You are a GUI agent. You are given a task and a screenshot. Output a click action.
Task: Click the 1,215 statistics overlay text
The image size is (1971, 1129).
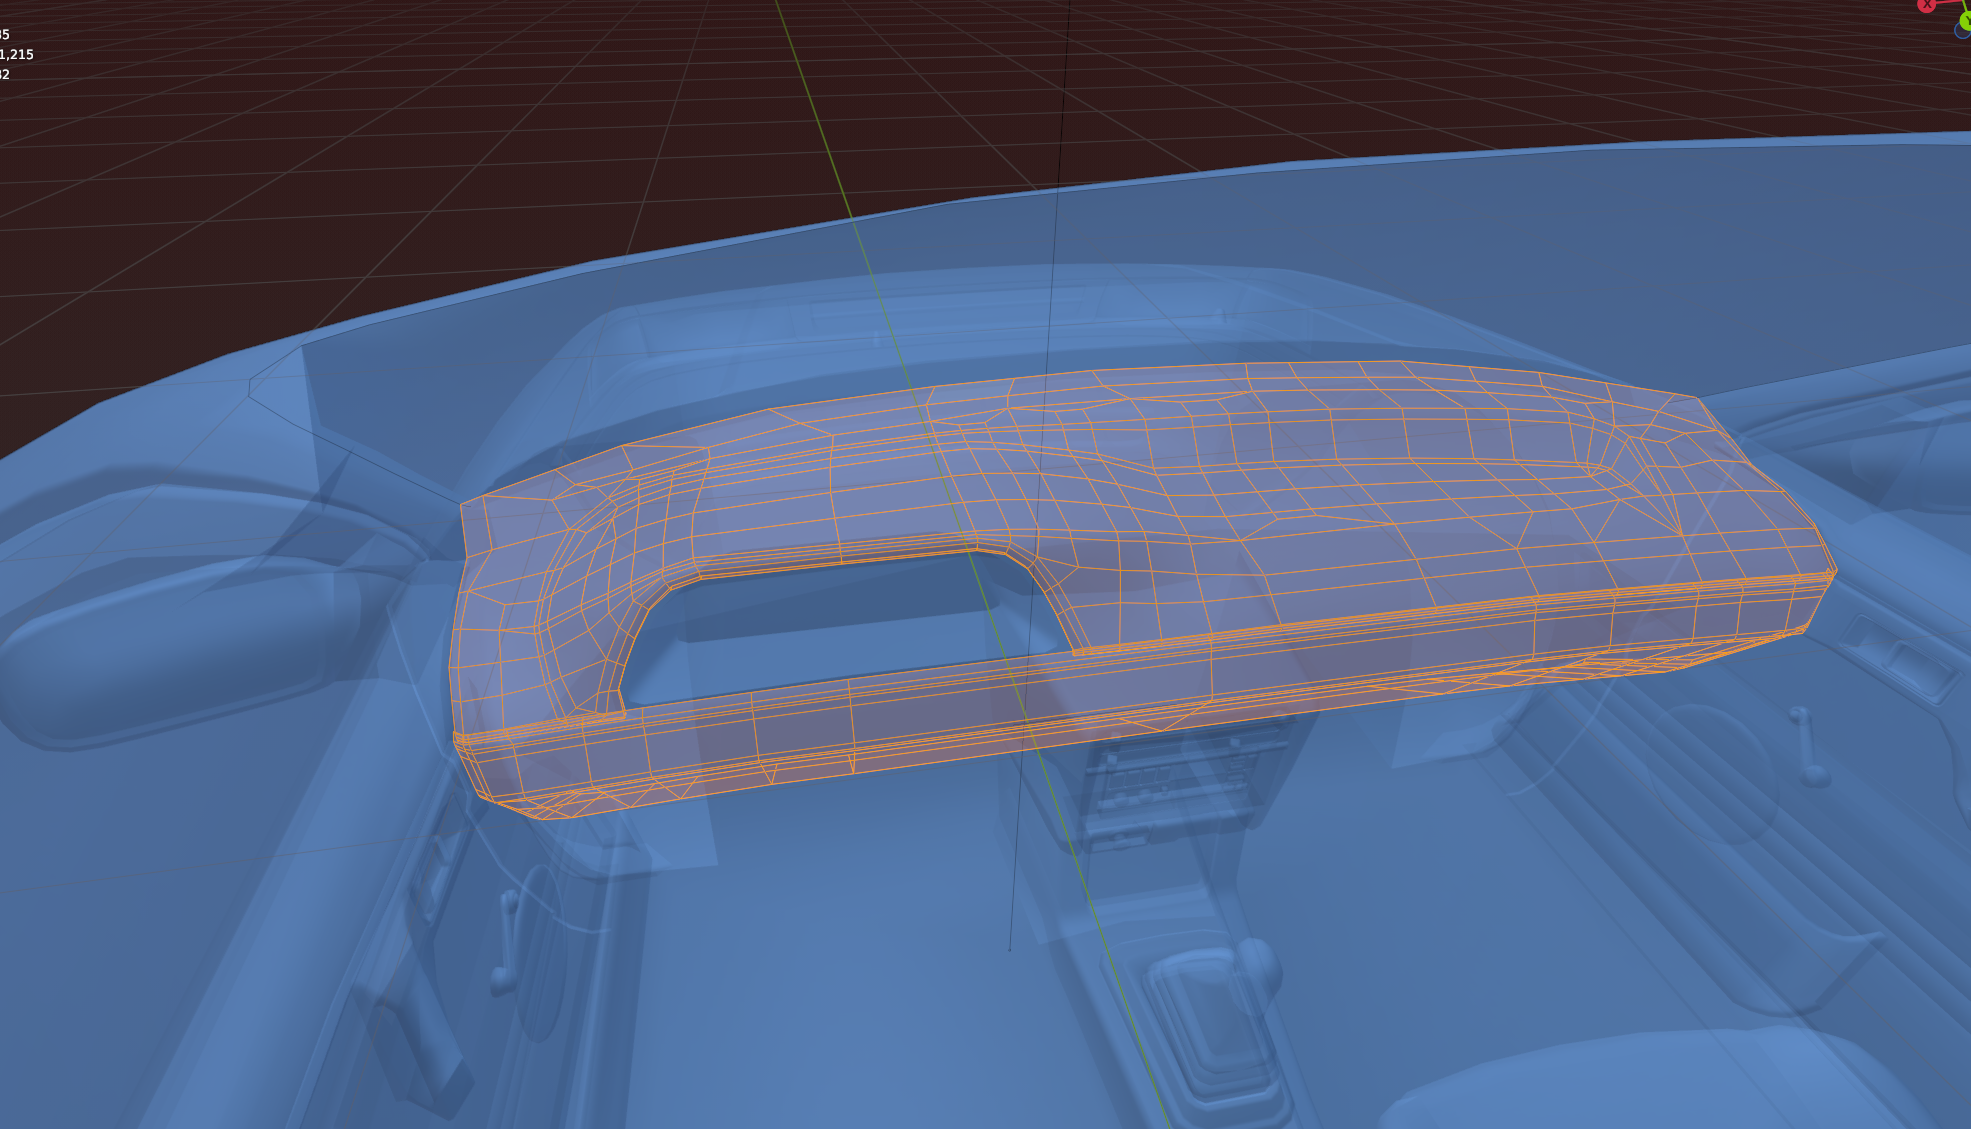click(x=16, y=55)
